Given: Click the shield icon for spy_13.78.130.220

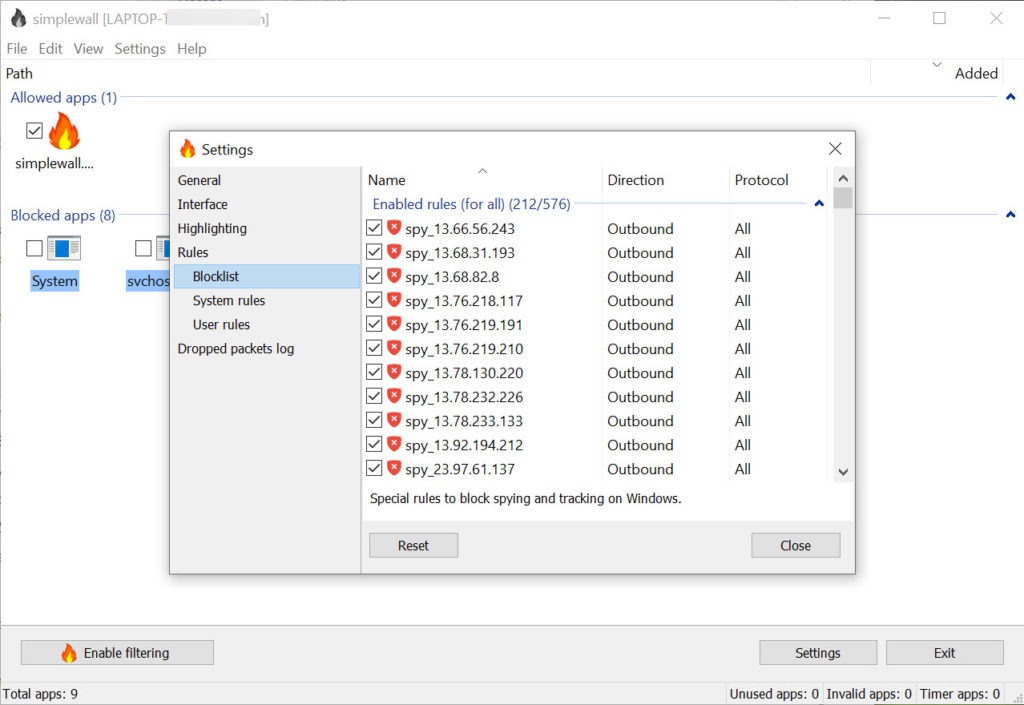Looking at the screenshot, I should pos(394,372).
